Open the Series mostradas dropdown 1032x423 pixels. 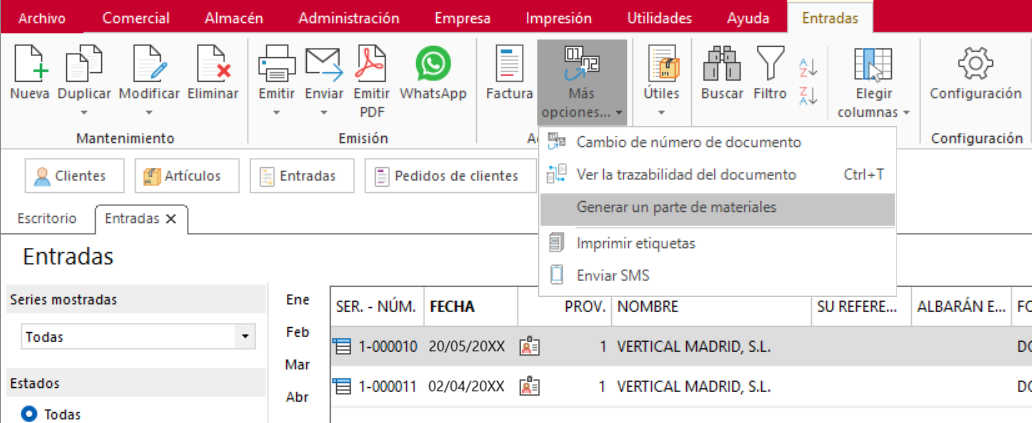click(245, 337)
